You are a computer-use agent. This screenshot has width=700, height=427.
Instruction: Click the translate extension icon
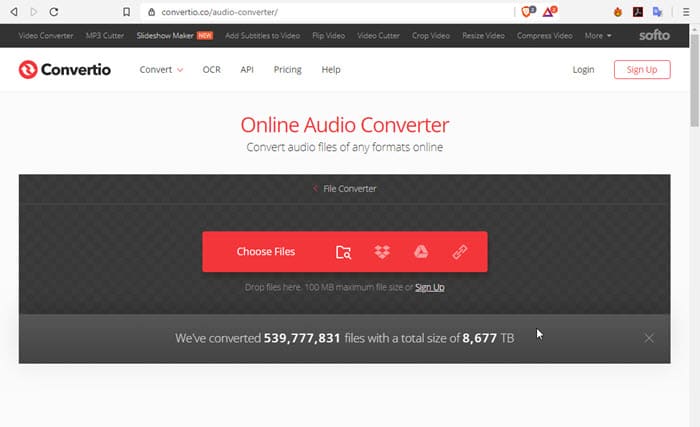click(657, 12)
